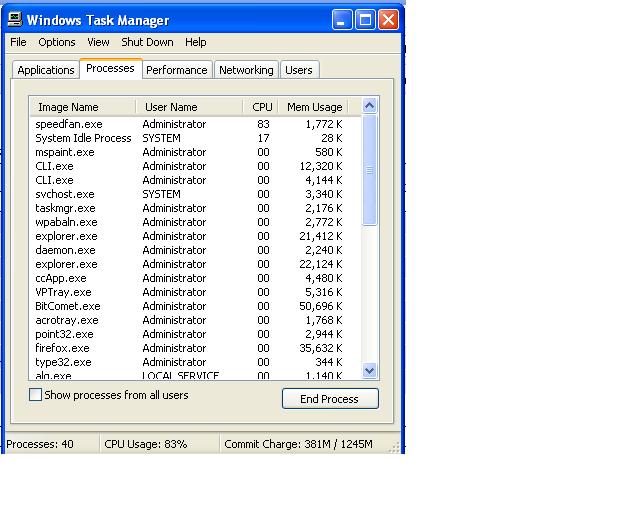Click the End Process button

(x=330, y=398)
